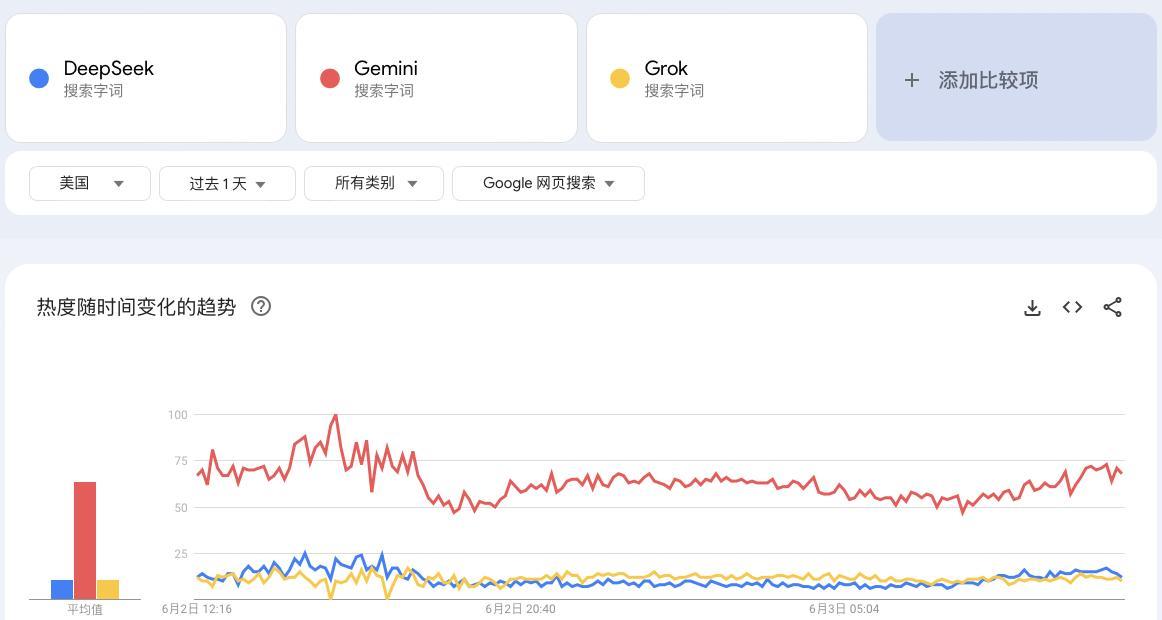The image size is (1162, 620).
Task: Open the embed code icon
Action: pos(1072,307)
